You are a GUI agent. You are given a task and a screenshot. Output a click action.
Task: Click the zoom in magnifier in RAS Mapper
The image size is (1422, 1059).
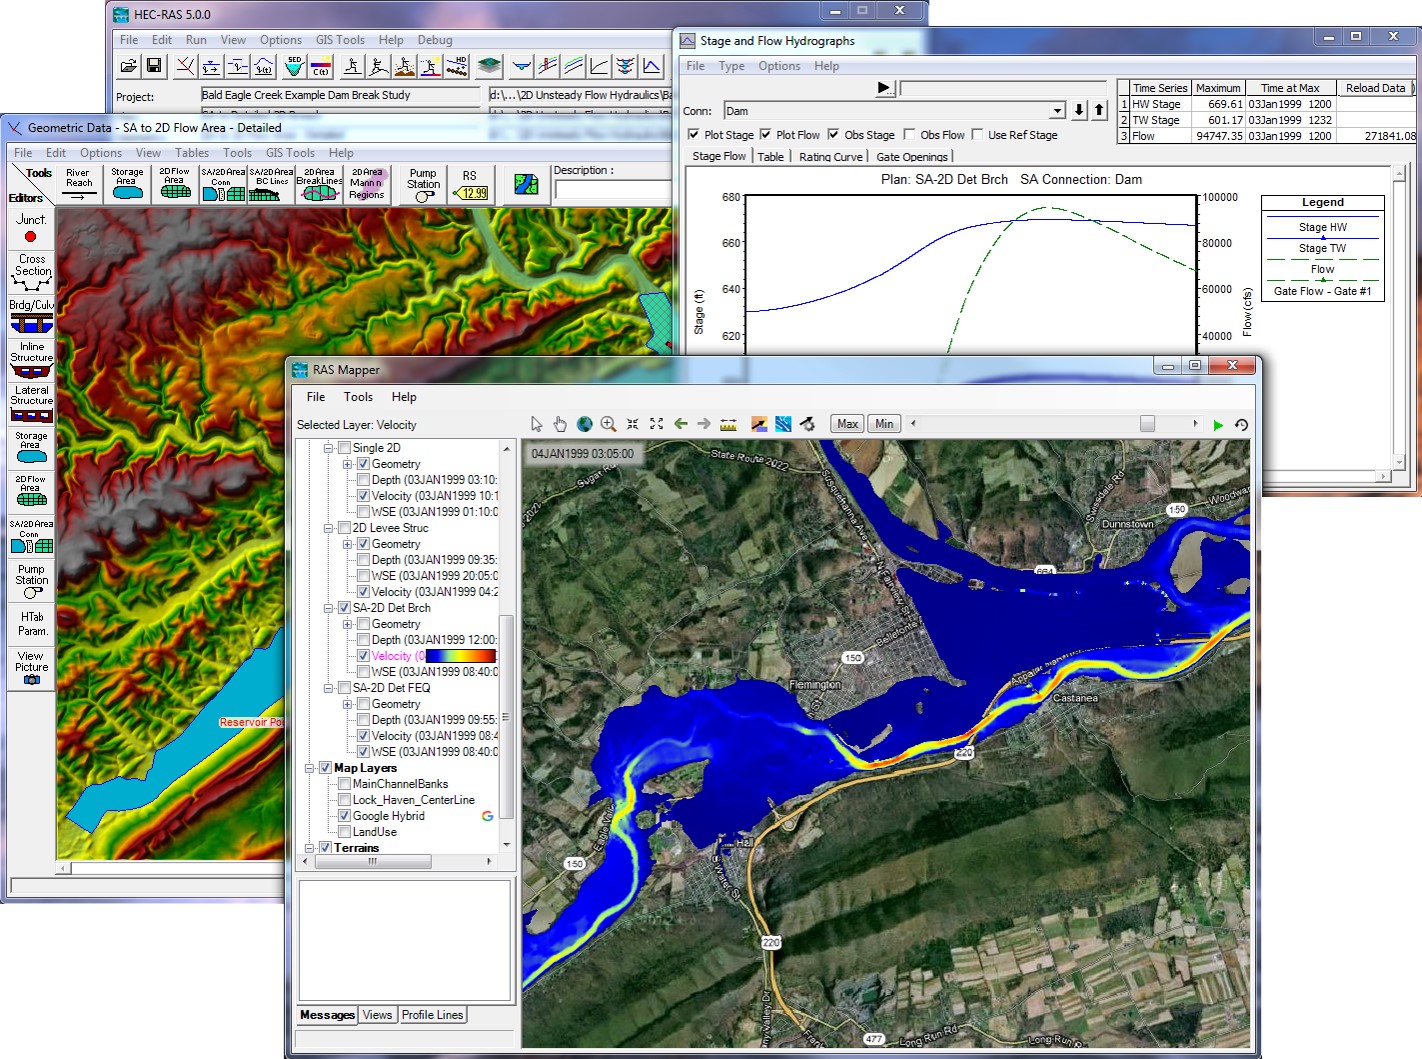608,424
